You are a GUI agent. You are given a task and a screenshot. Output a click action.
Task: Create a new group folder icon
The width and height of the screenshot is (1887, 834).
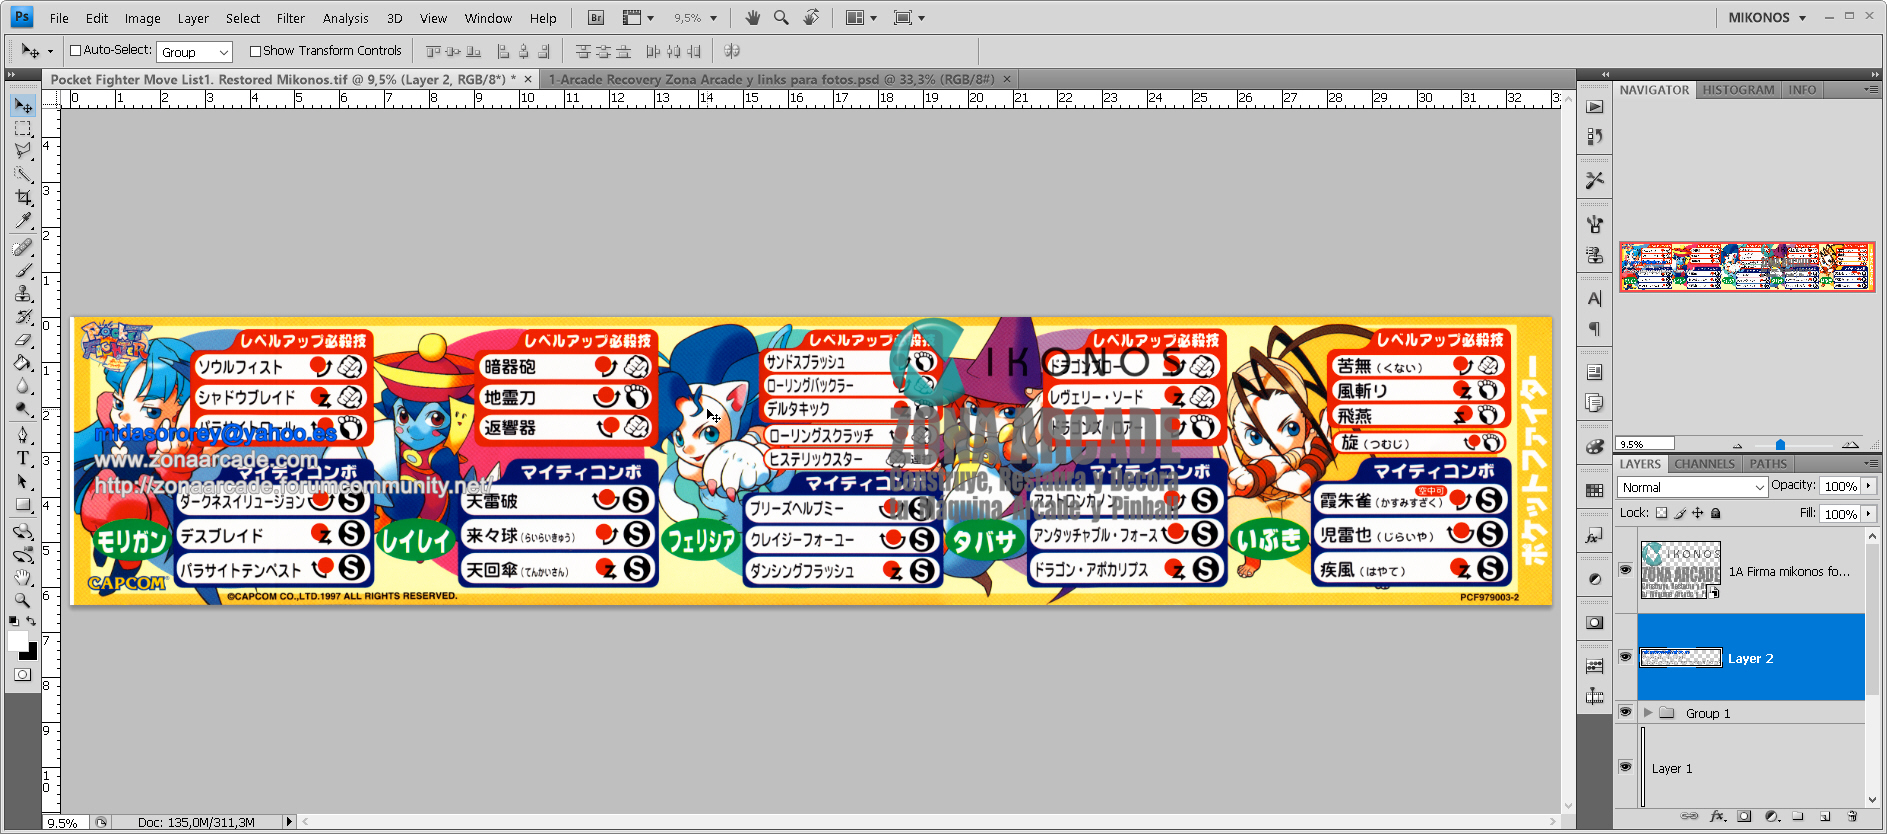(x=1798, y=816)
